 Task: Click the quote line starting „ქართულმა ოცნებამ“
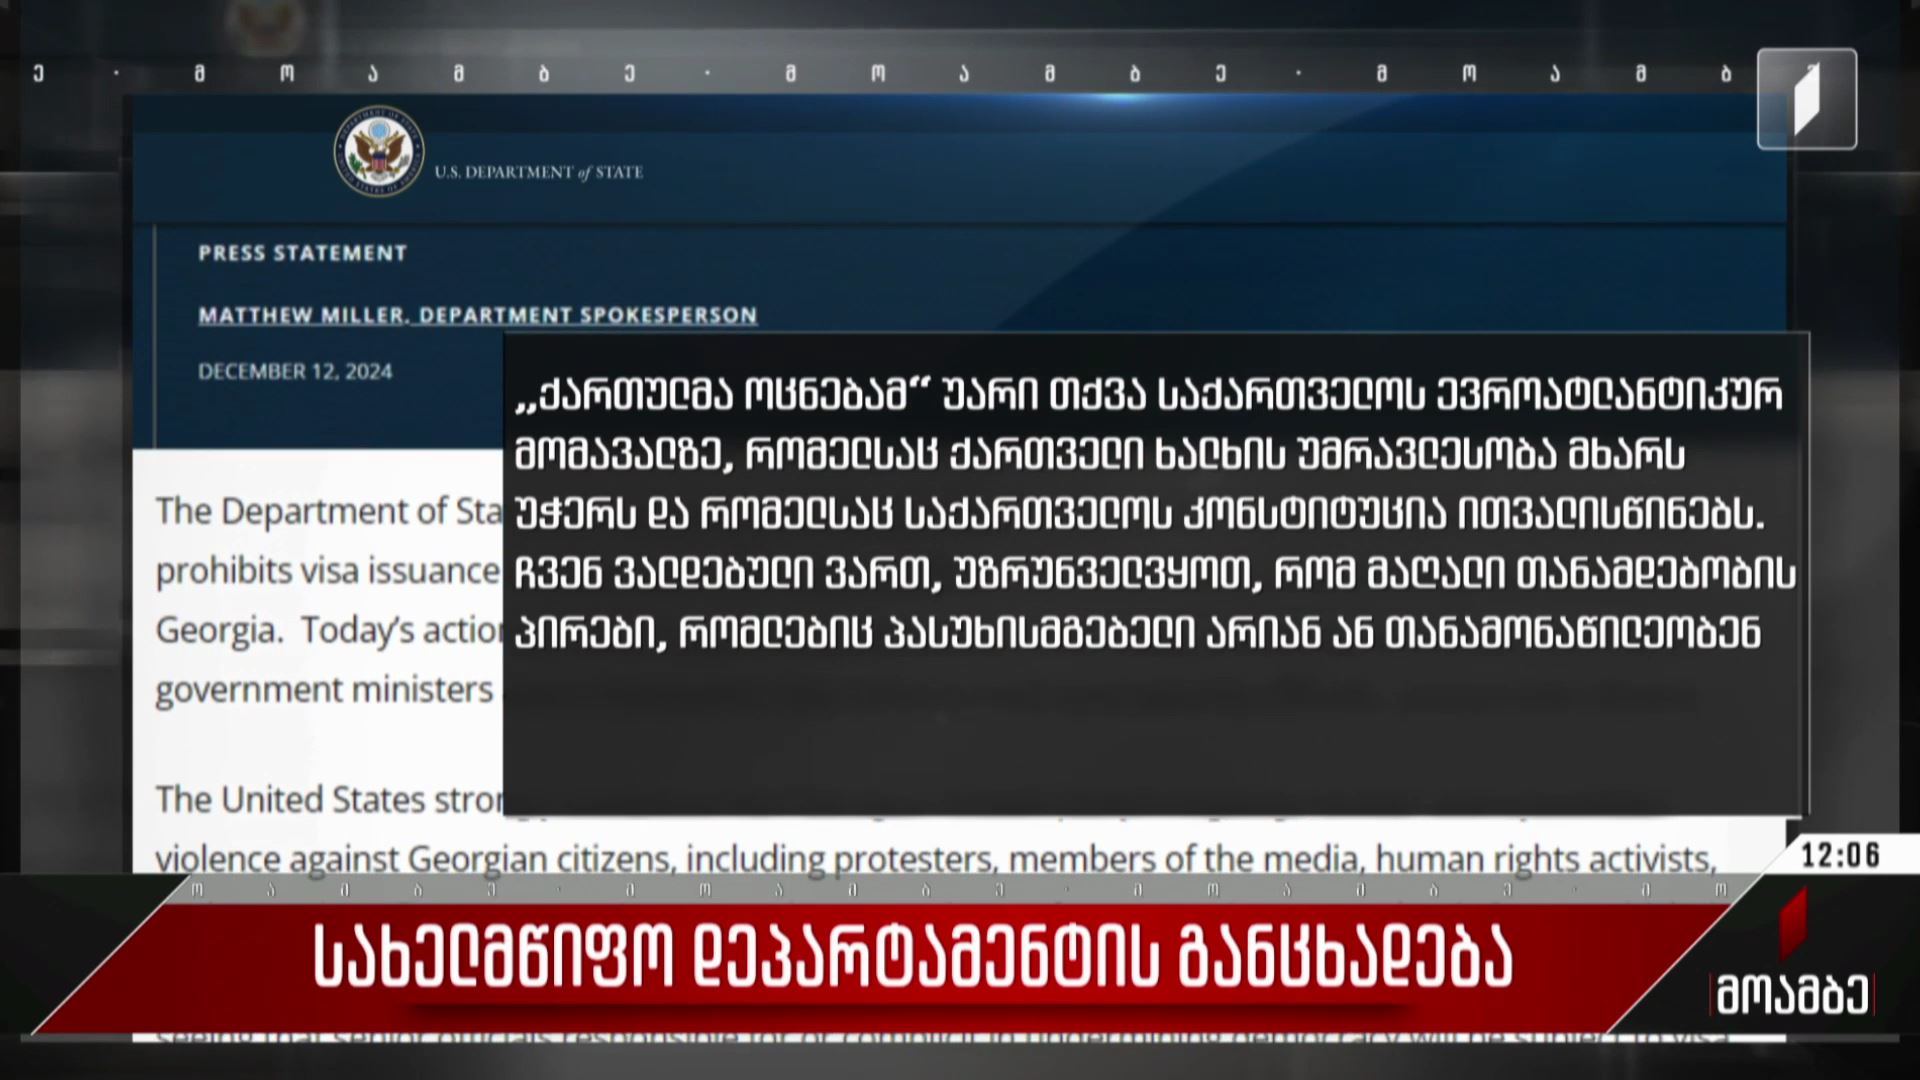[1148, 396]
